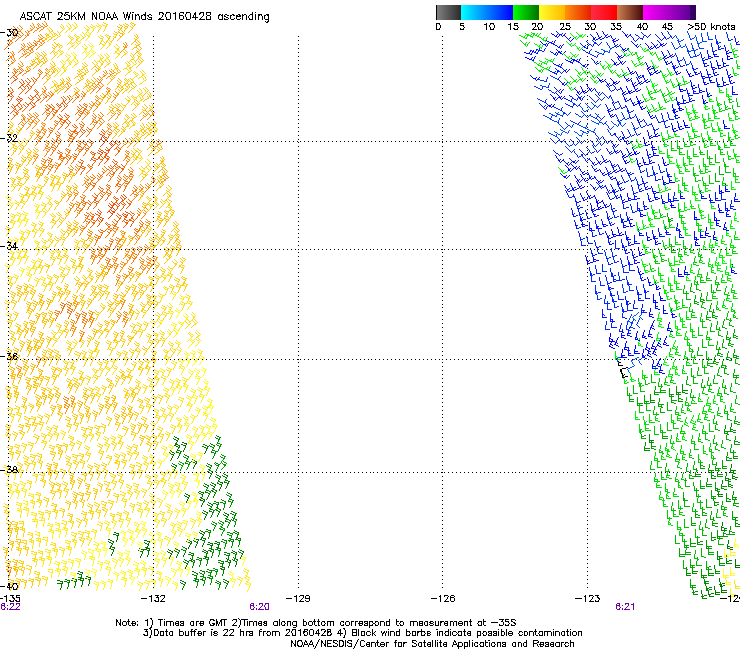Click the '>50 knots' legend label
This screenshot has width=740, height=650.
(x=711, y=27)
